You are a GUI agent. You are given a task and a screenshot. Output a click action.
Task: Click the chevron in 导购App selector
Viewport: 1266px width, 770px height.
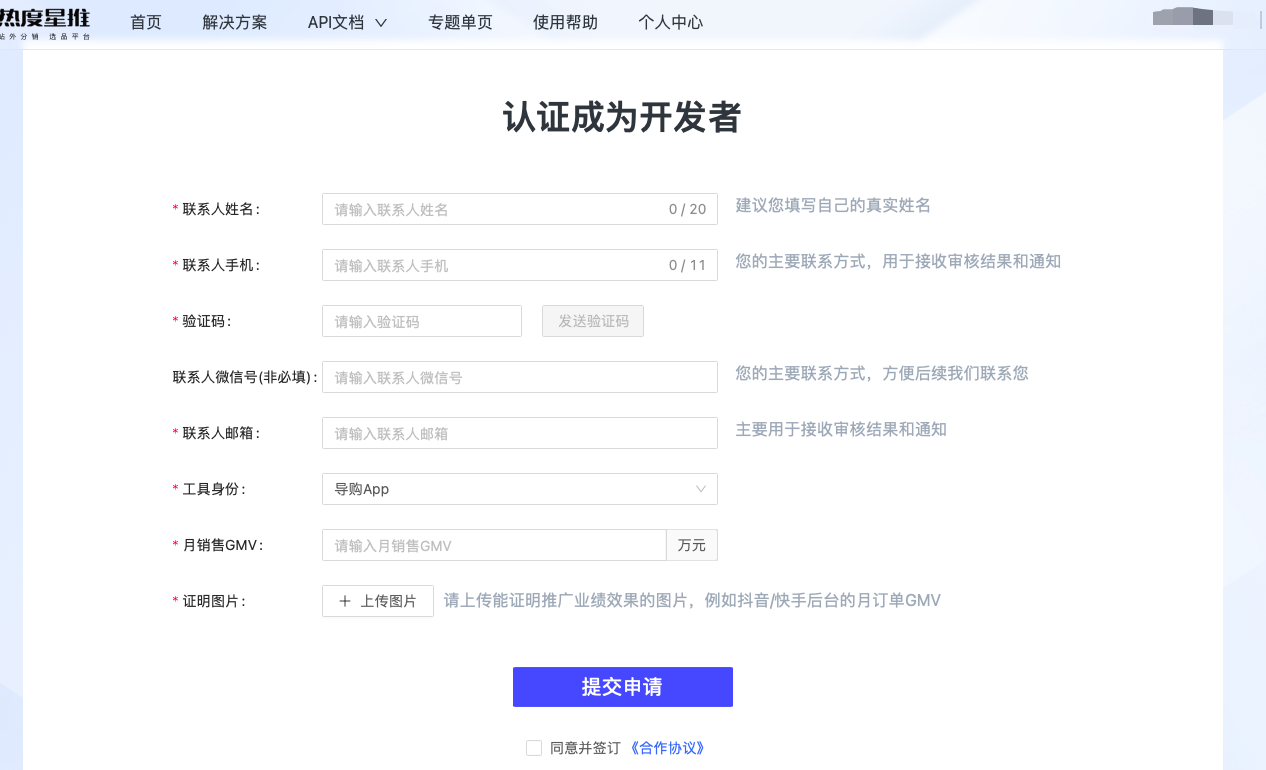coord(700,489)
